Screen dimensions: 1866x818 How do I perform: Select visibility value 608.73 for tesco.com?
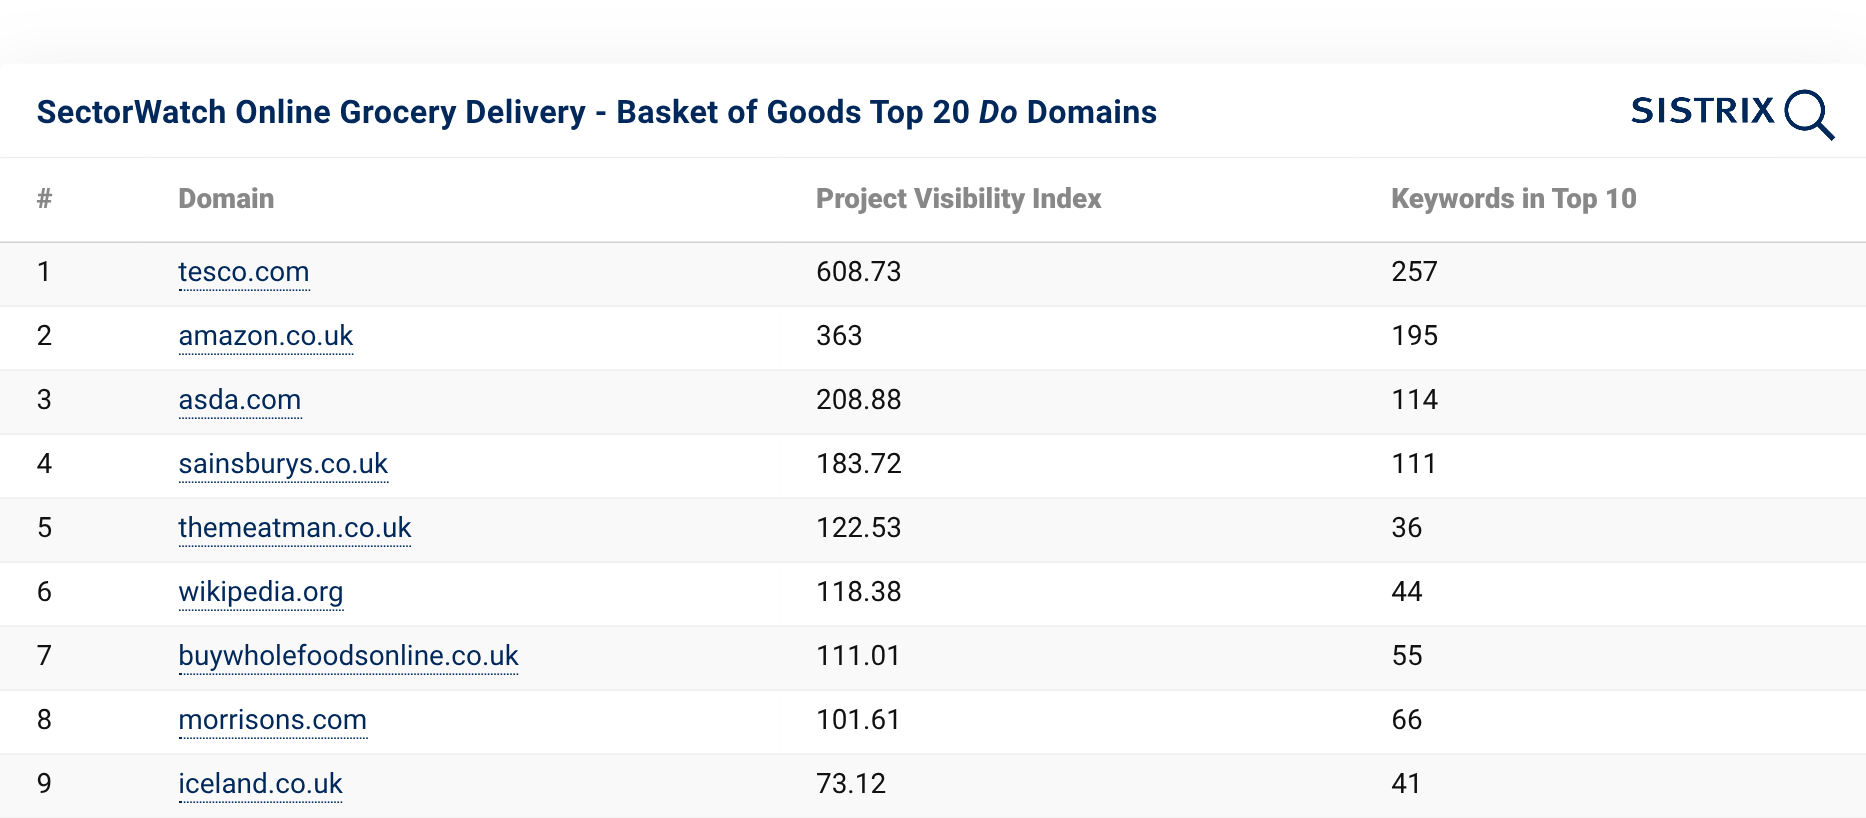pyautogui.click(x=859, y=272)
